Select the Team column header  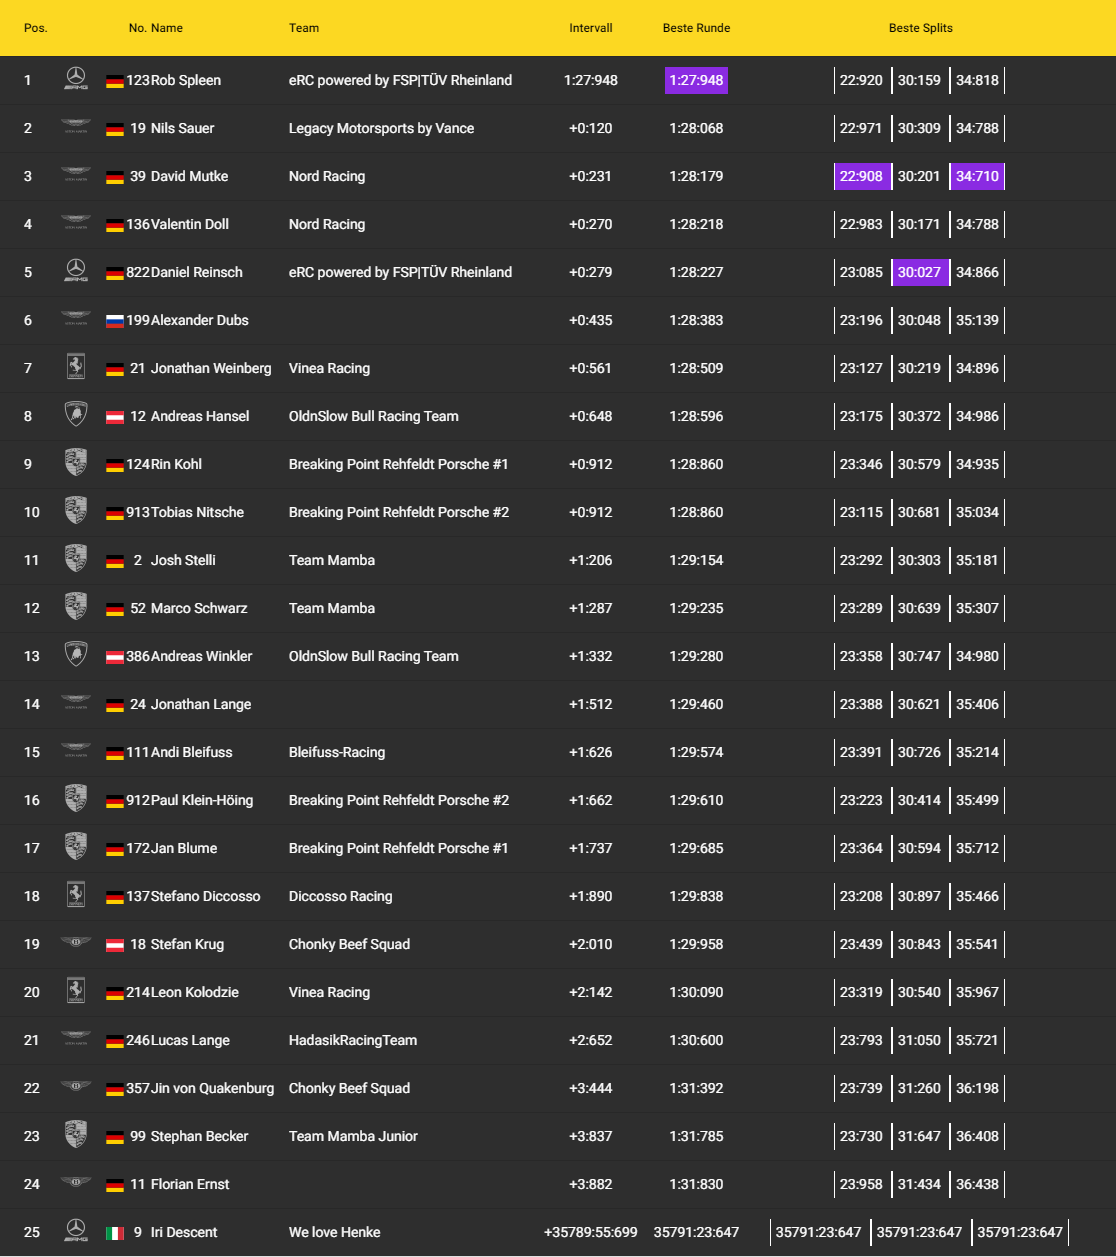tap(304, 28)
